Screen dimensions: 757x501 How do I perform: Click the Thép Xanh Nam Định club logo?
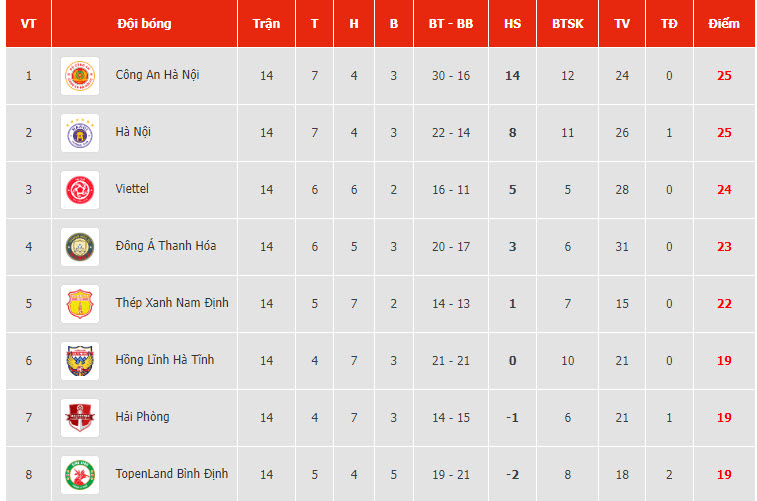pyautogui.click(x=79, y=304)
